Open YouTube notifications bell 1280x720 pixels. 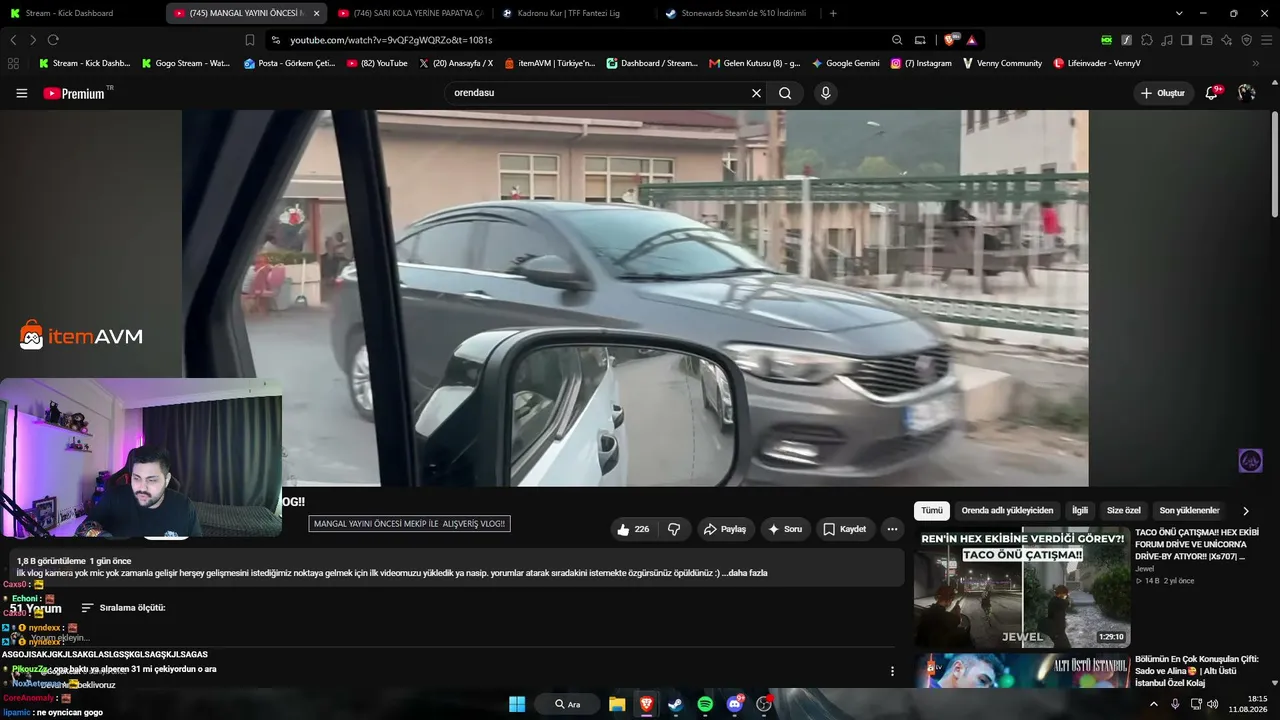click(1212, 93)
